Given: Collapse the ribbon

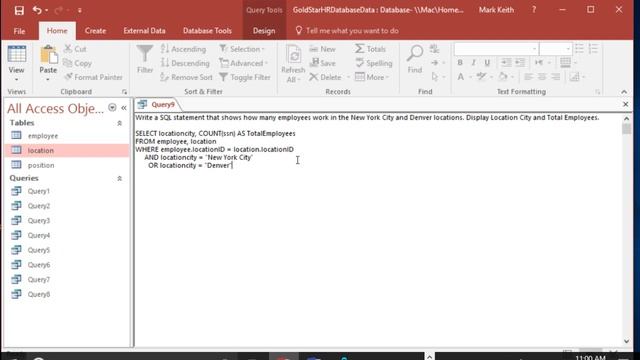Looking at the screenshot, I should (x=624, y=92).
